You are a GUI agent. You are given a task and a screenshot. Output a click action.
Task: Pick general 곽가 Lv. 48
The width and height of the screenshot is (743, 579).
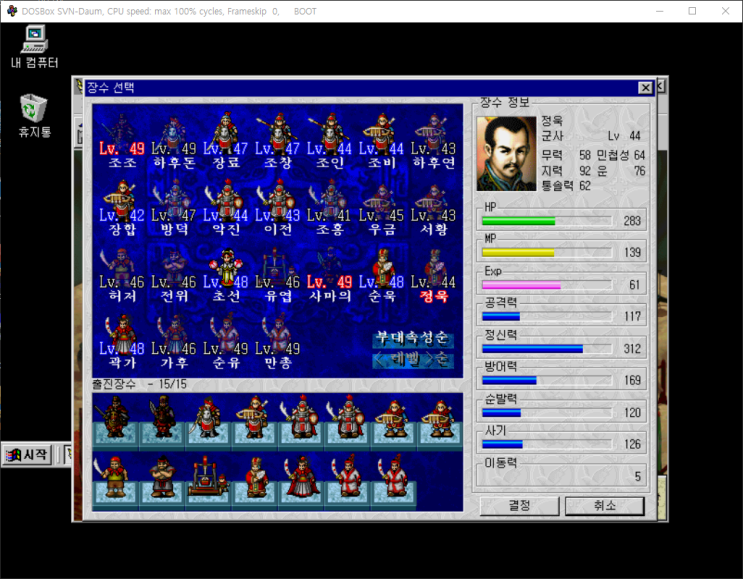[x=122, y=341]
